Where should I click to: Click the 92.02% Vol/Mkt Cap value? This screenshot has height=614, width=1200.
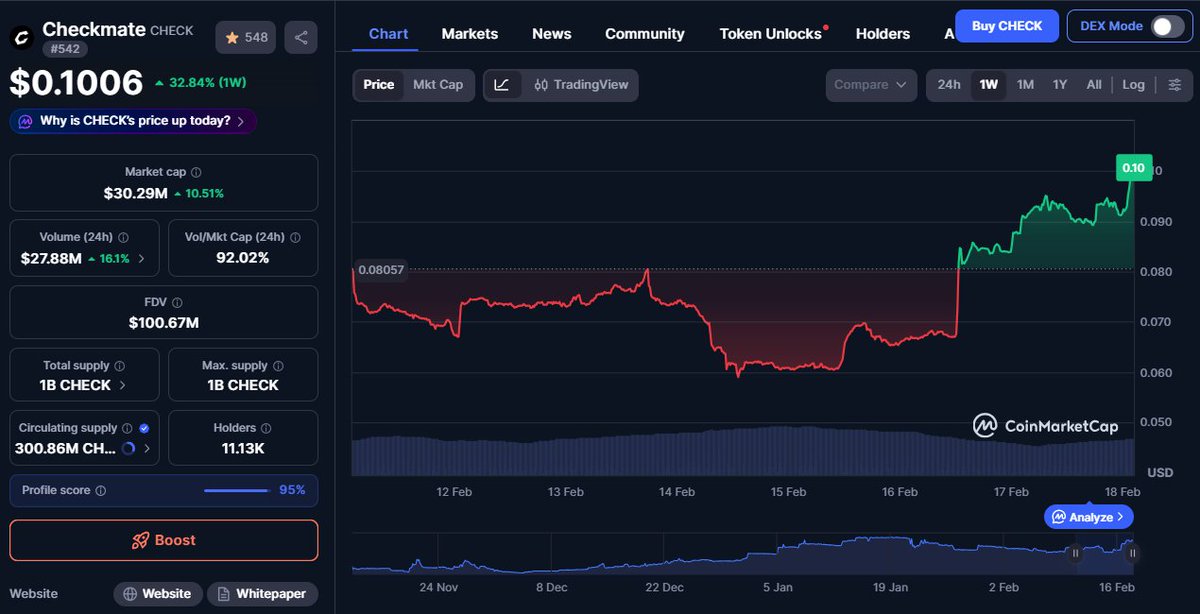243,258
